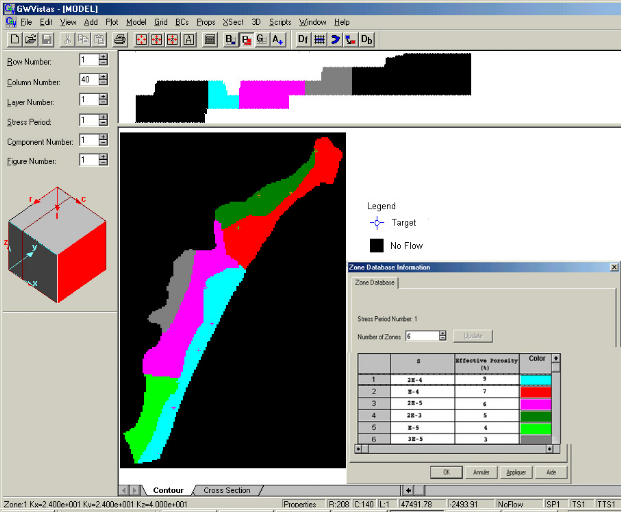
Task: Click the Open file folder icon
Action: coord(30,39)
